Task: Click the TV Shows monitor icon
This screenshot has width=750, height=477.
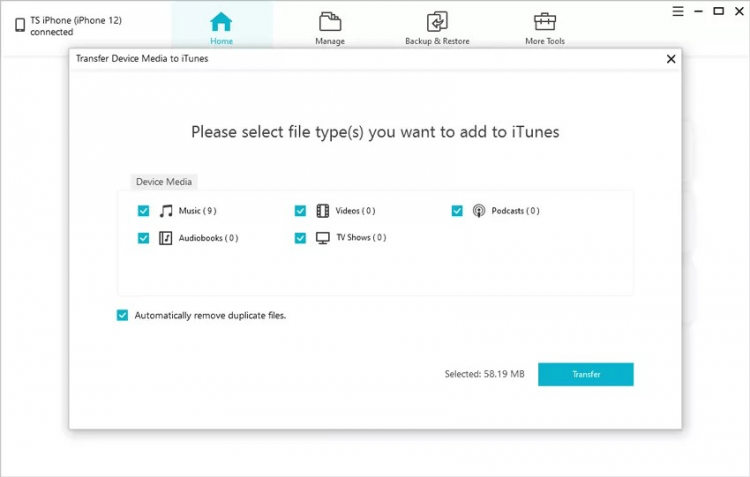Action: coord(323,238)
